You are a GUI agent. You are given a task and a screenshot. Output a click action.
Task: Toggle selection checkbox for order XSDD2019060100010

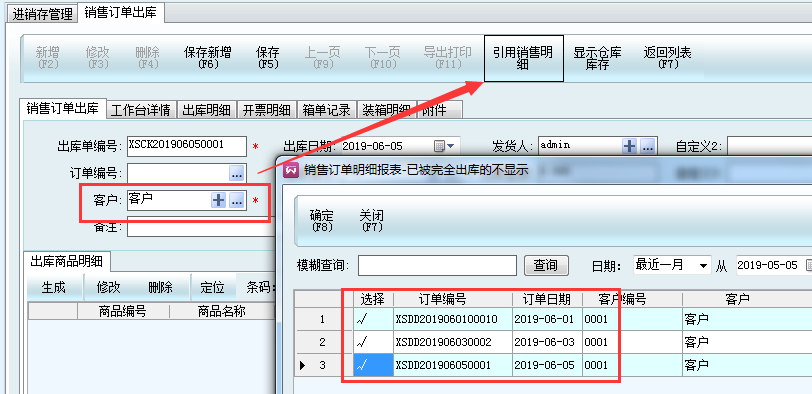(373, 319)
